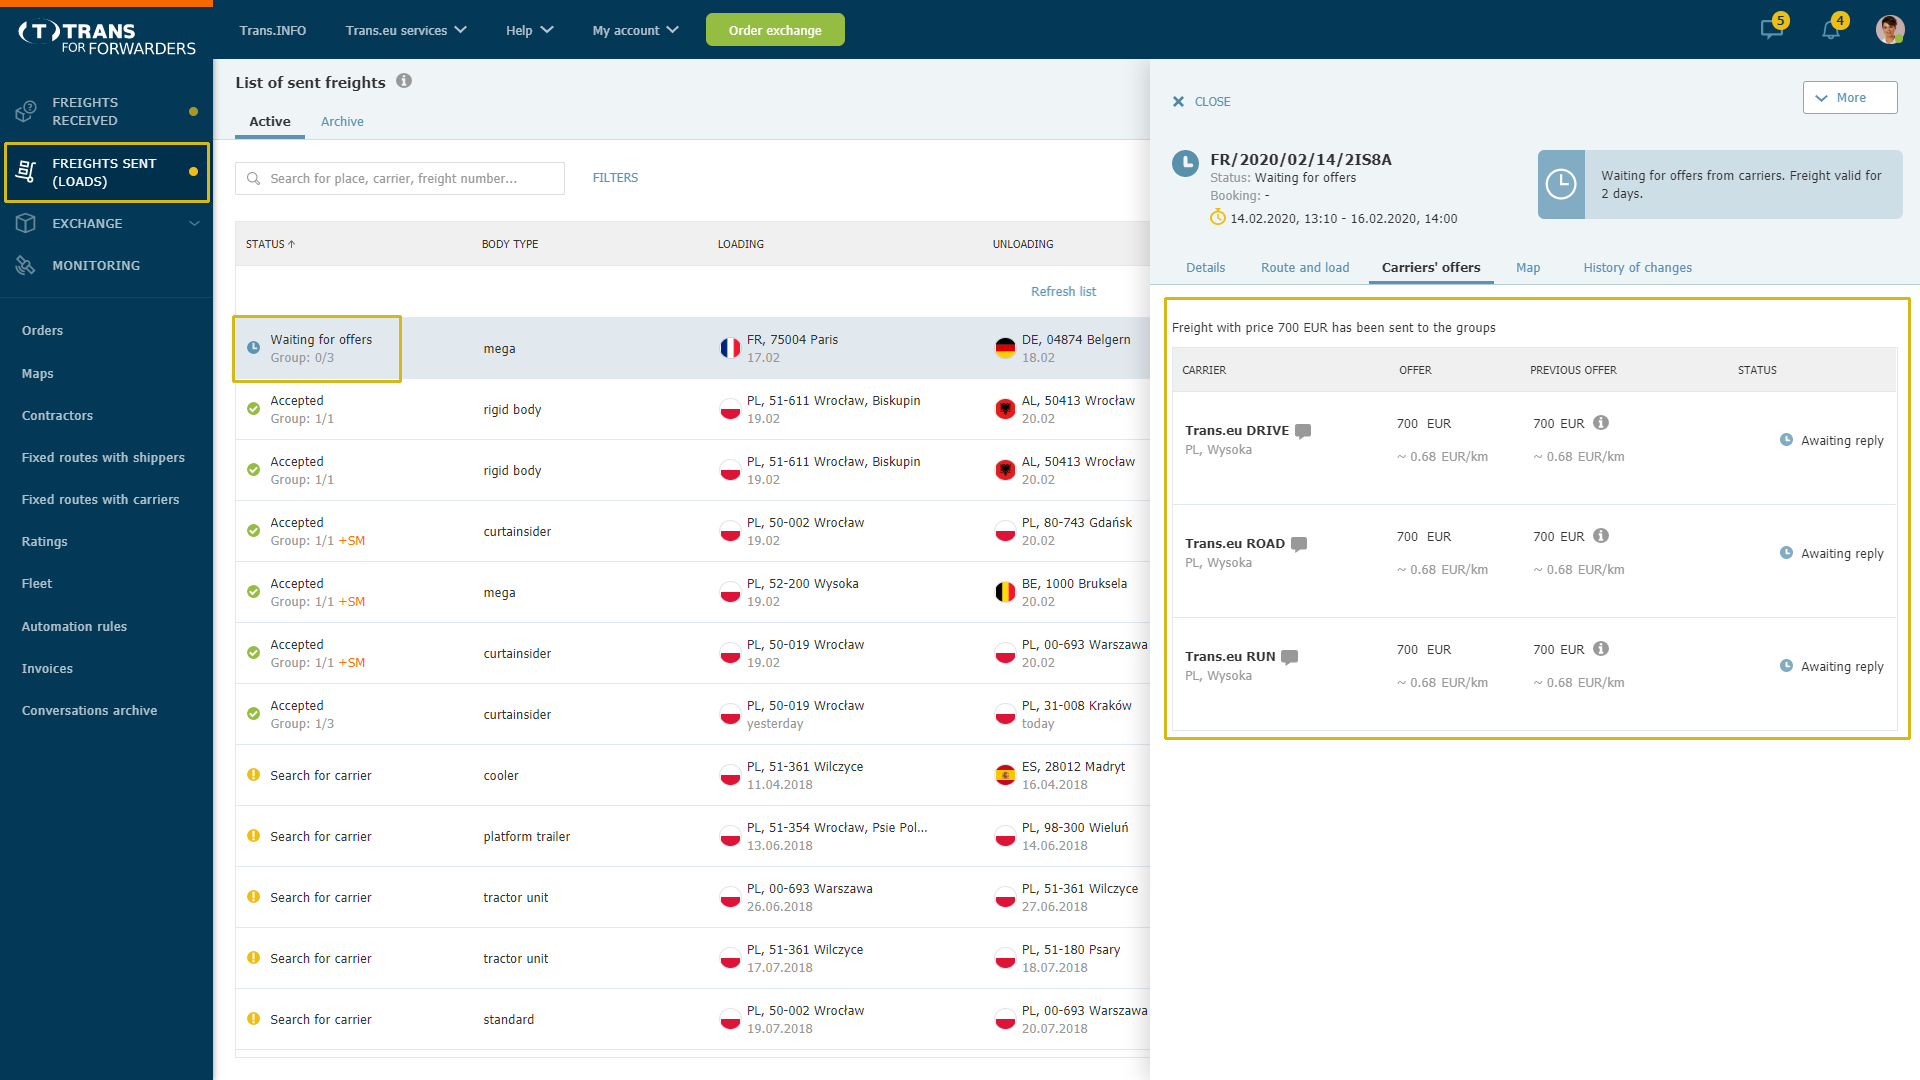Click the green check icon on Accepted Kraków row

click(x=254, y=714)
